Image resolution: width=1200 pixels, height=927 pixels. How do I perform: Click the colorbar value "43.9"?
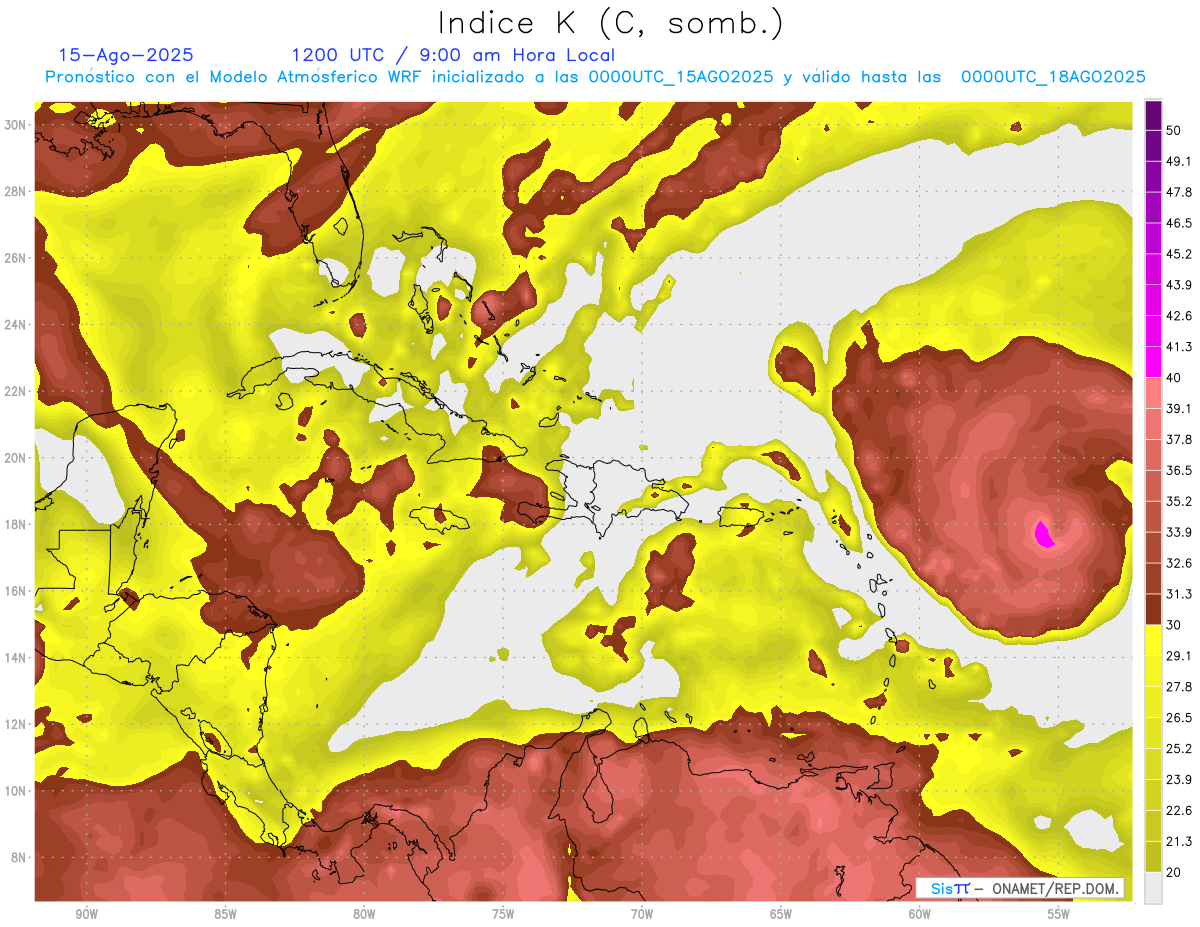coord(1179,285)
